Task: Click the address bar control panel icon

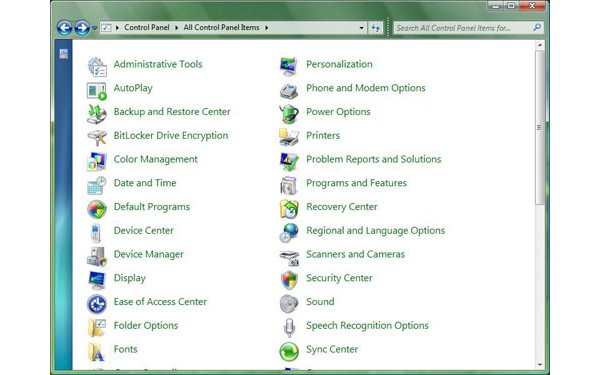Action: (x=106, y=28)
